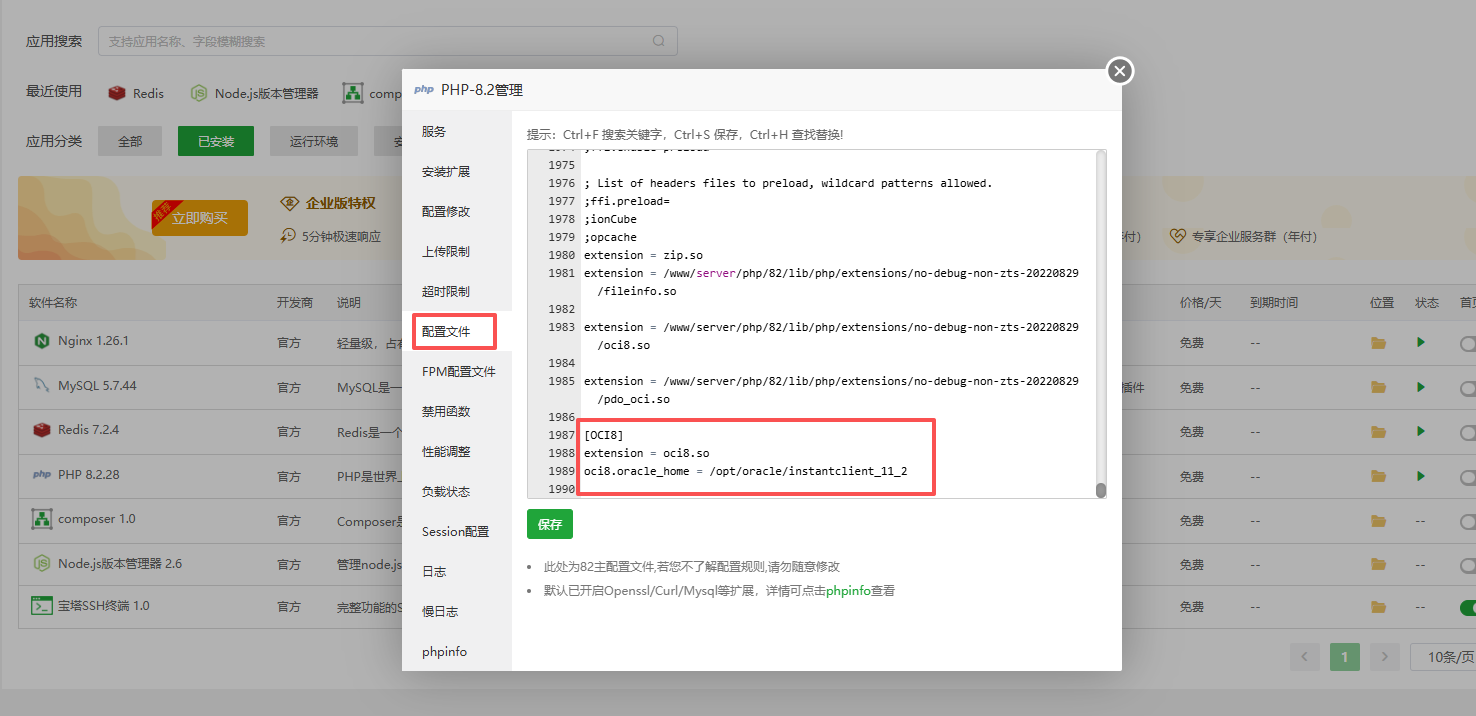Select the 已安装 category button
1476x716 pixels.
[x=216, y=141]
